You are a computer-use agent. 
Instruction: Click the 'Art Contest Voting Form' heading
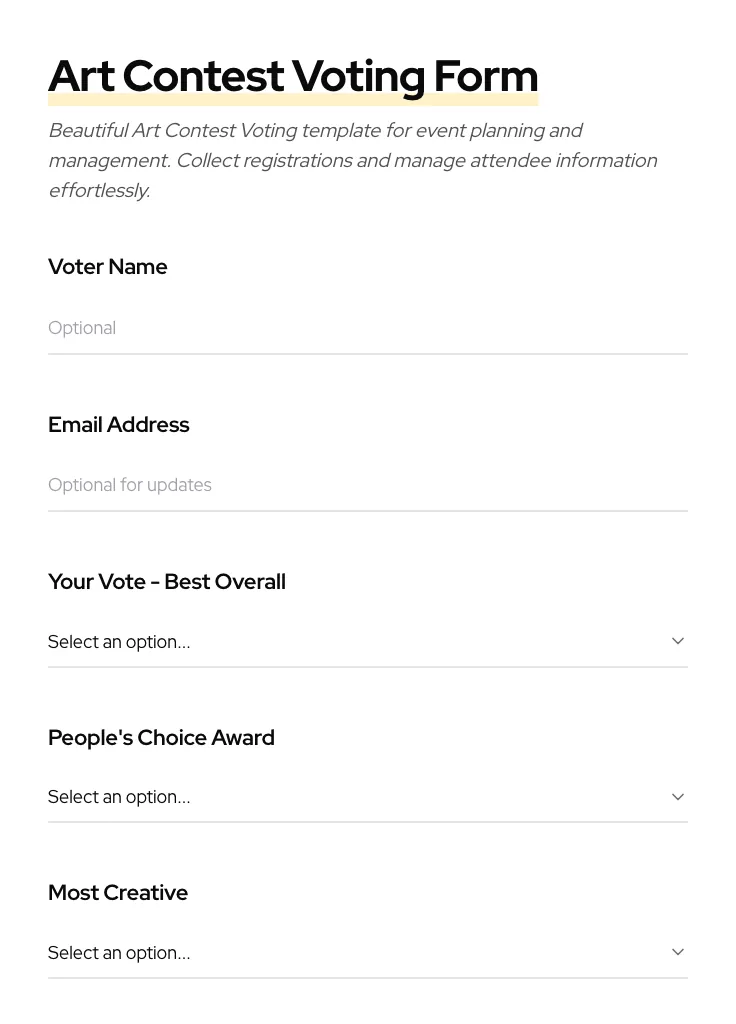point(293,76)
